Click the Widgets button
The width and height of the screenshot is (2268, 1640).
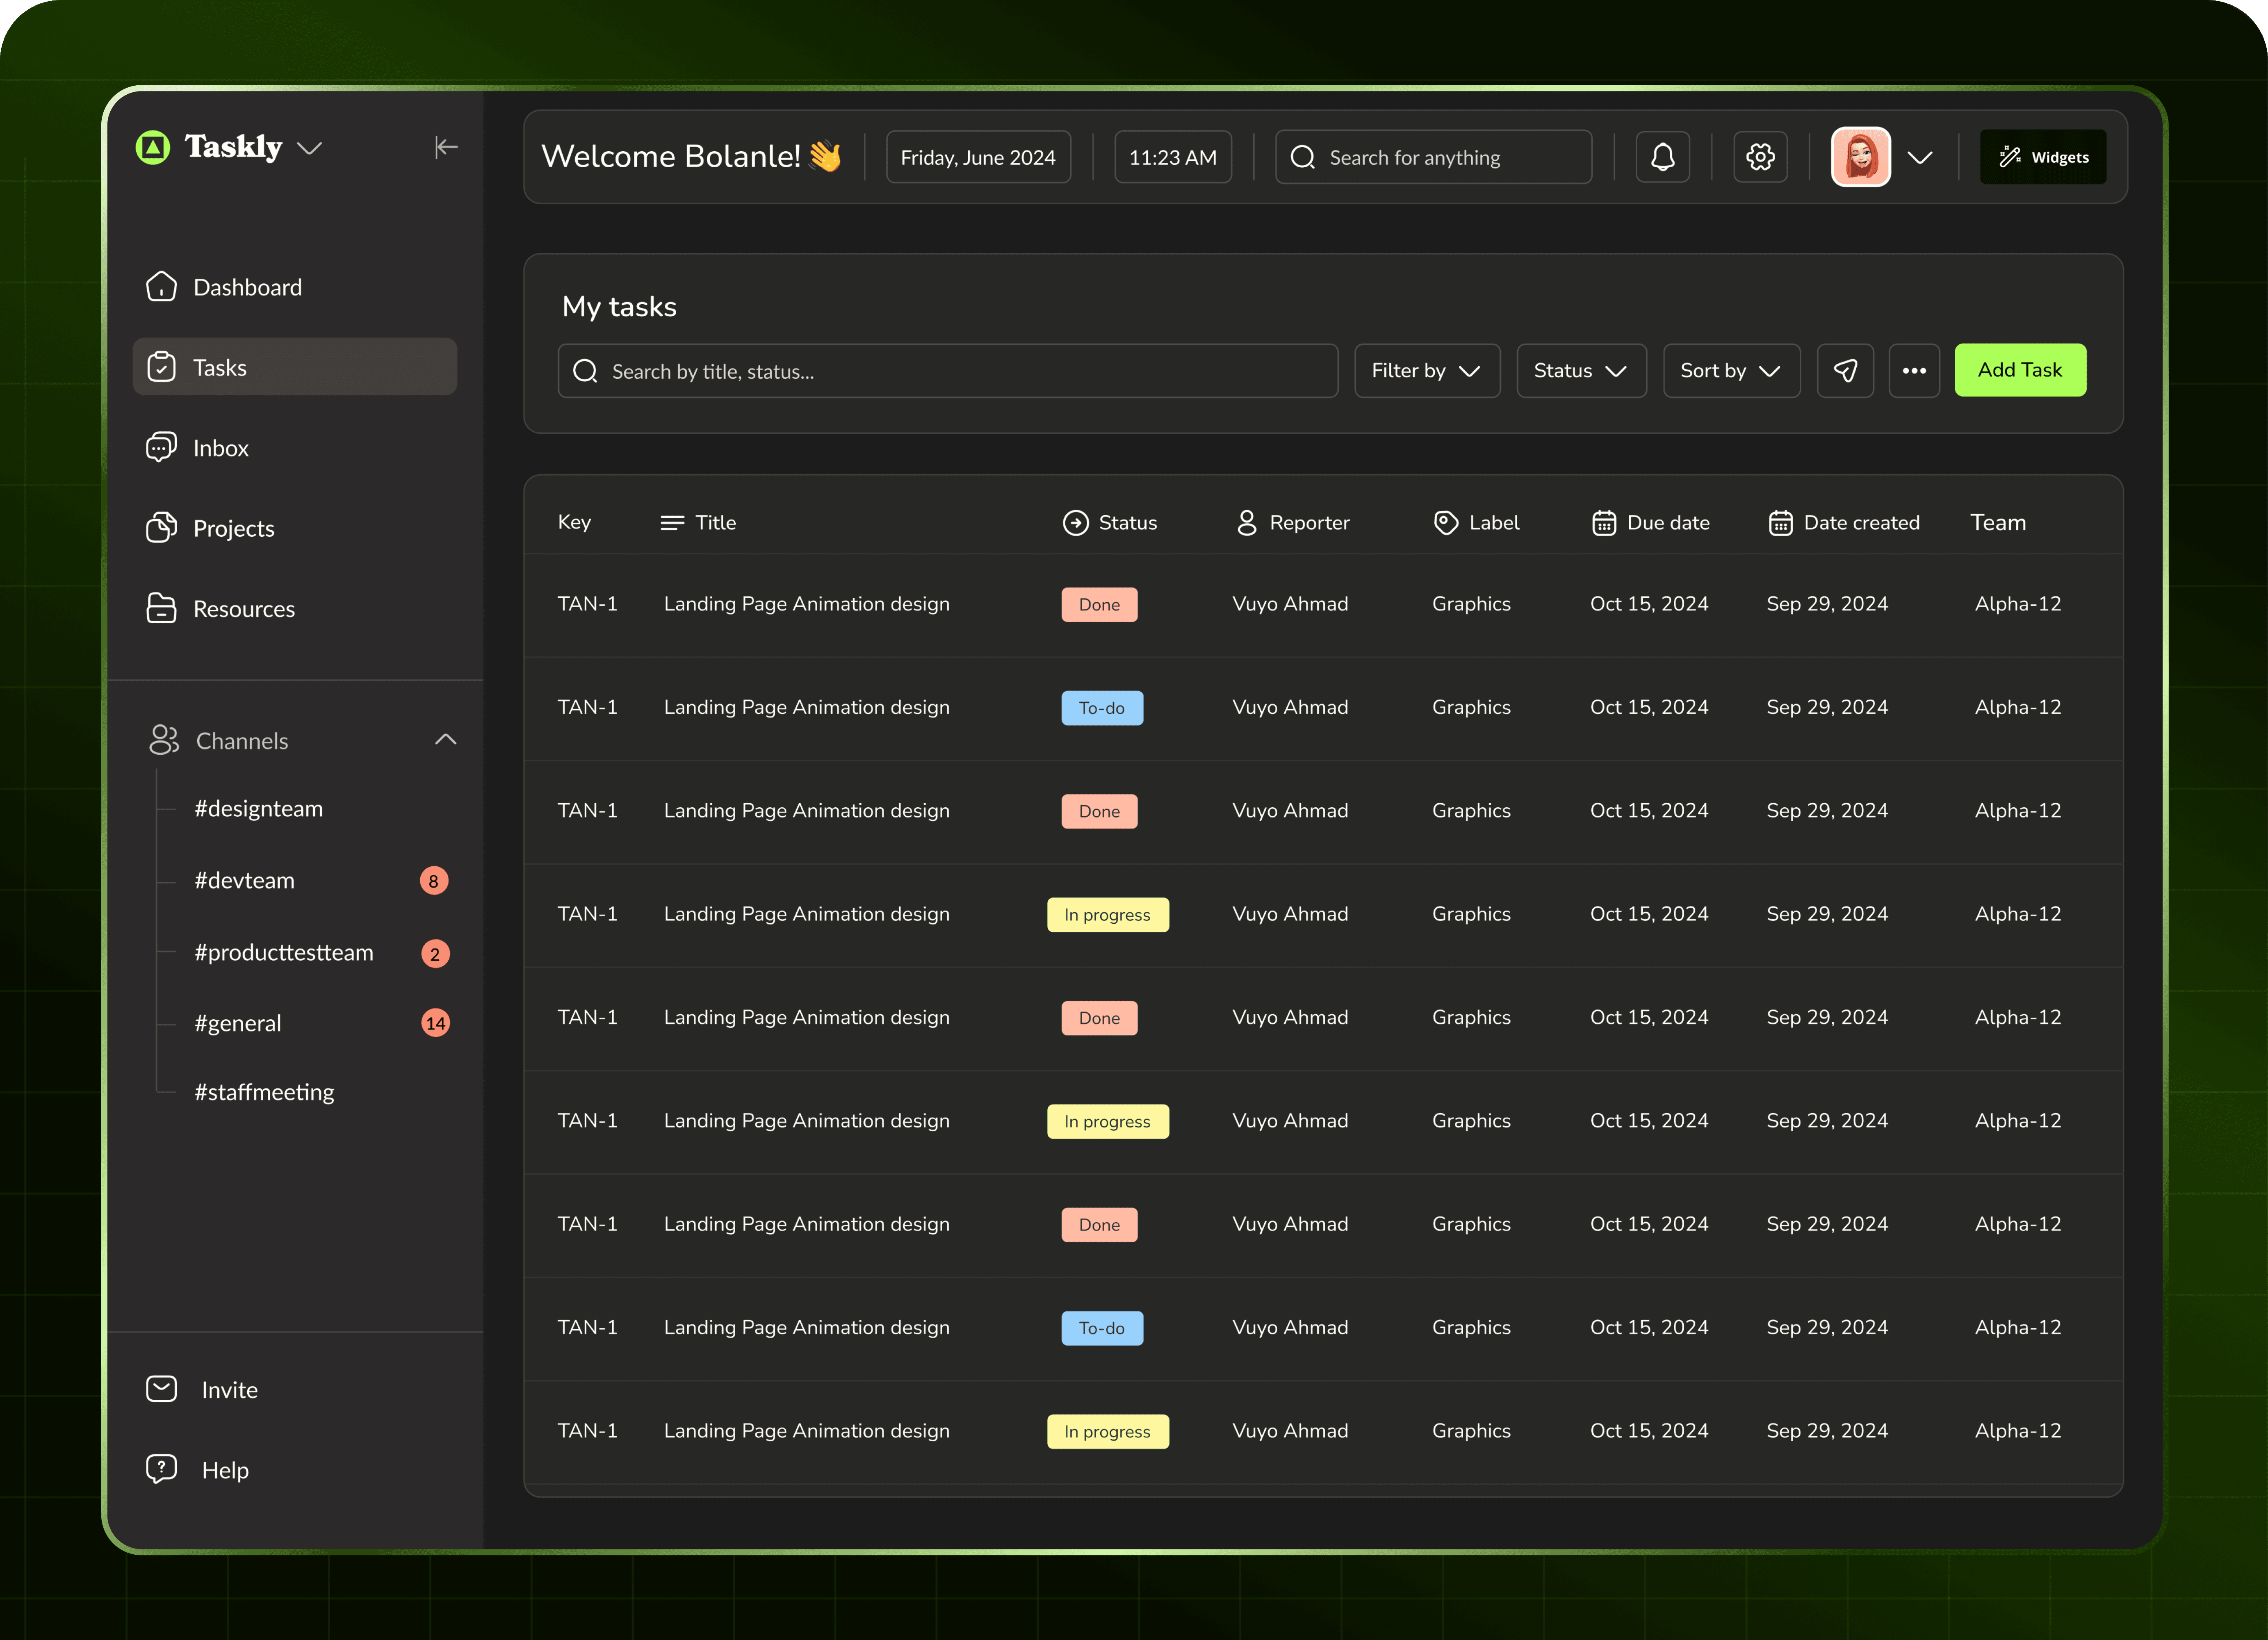click(2043, 157)
